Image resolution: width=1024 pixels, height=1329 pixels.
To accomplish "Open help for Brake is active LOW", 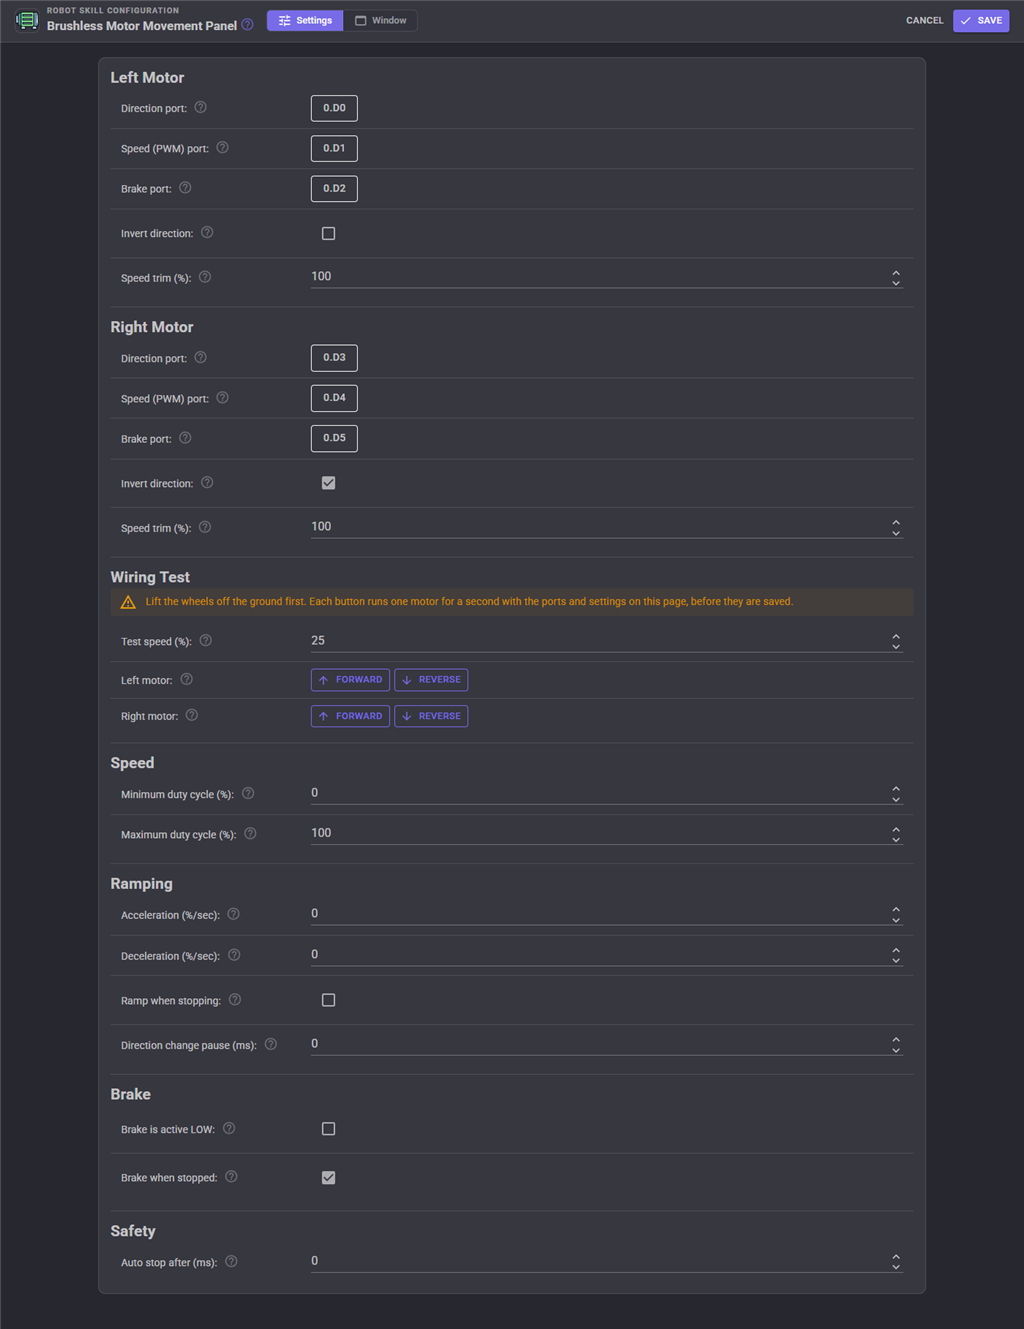I will pos(229,1128).
